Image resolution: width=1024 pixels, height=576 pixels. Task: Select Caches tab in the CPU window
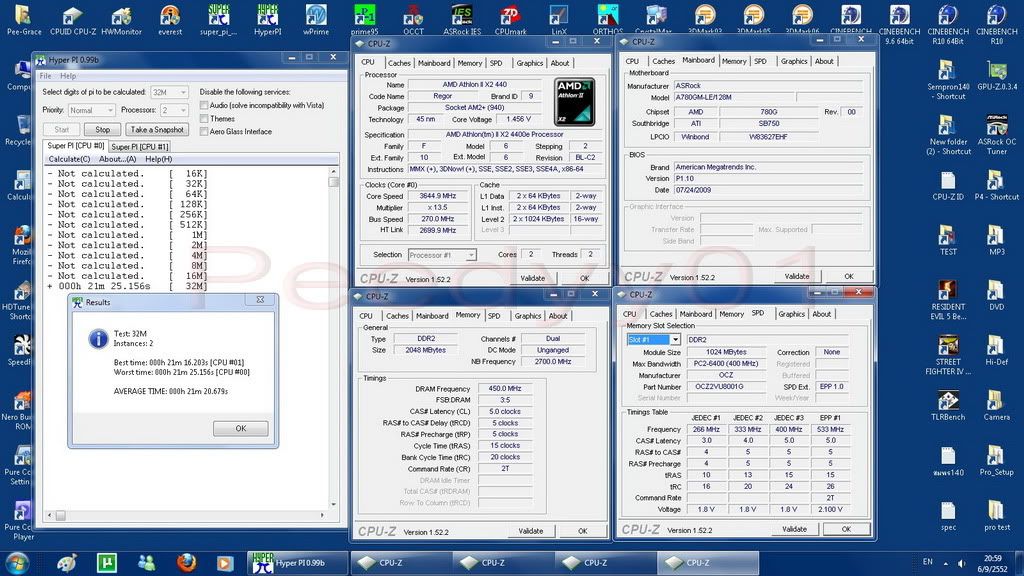pyautogui.click(x=399, y=63)
